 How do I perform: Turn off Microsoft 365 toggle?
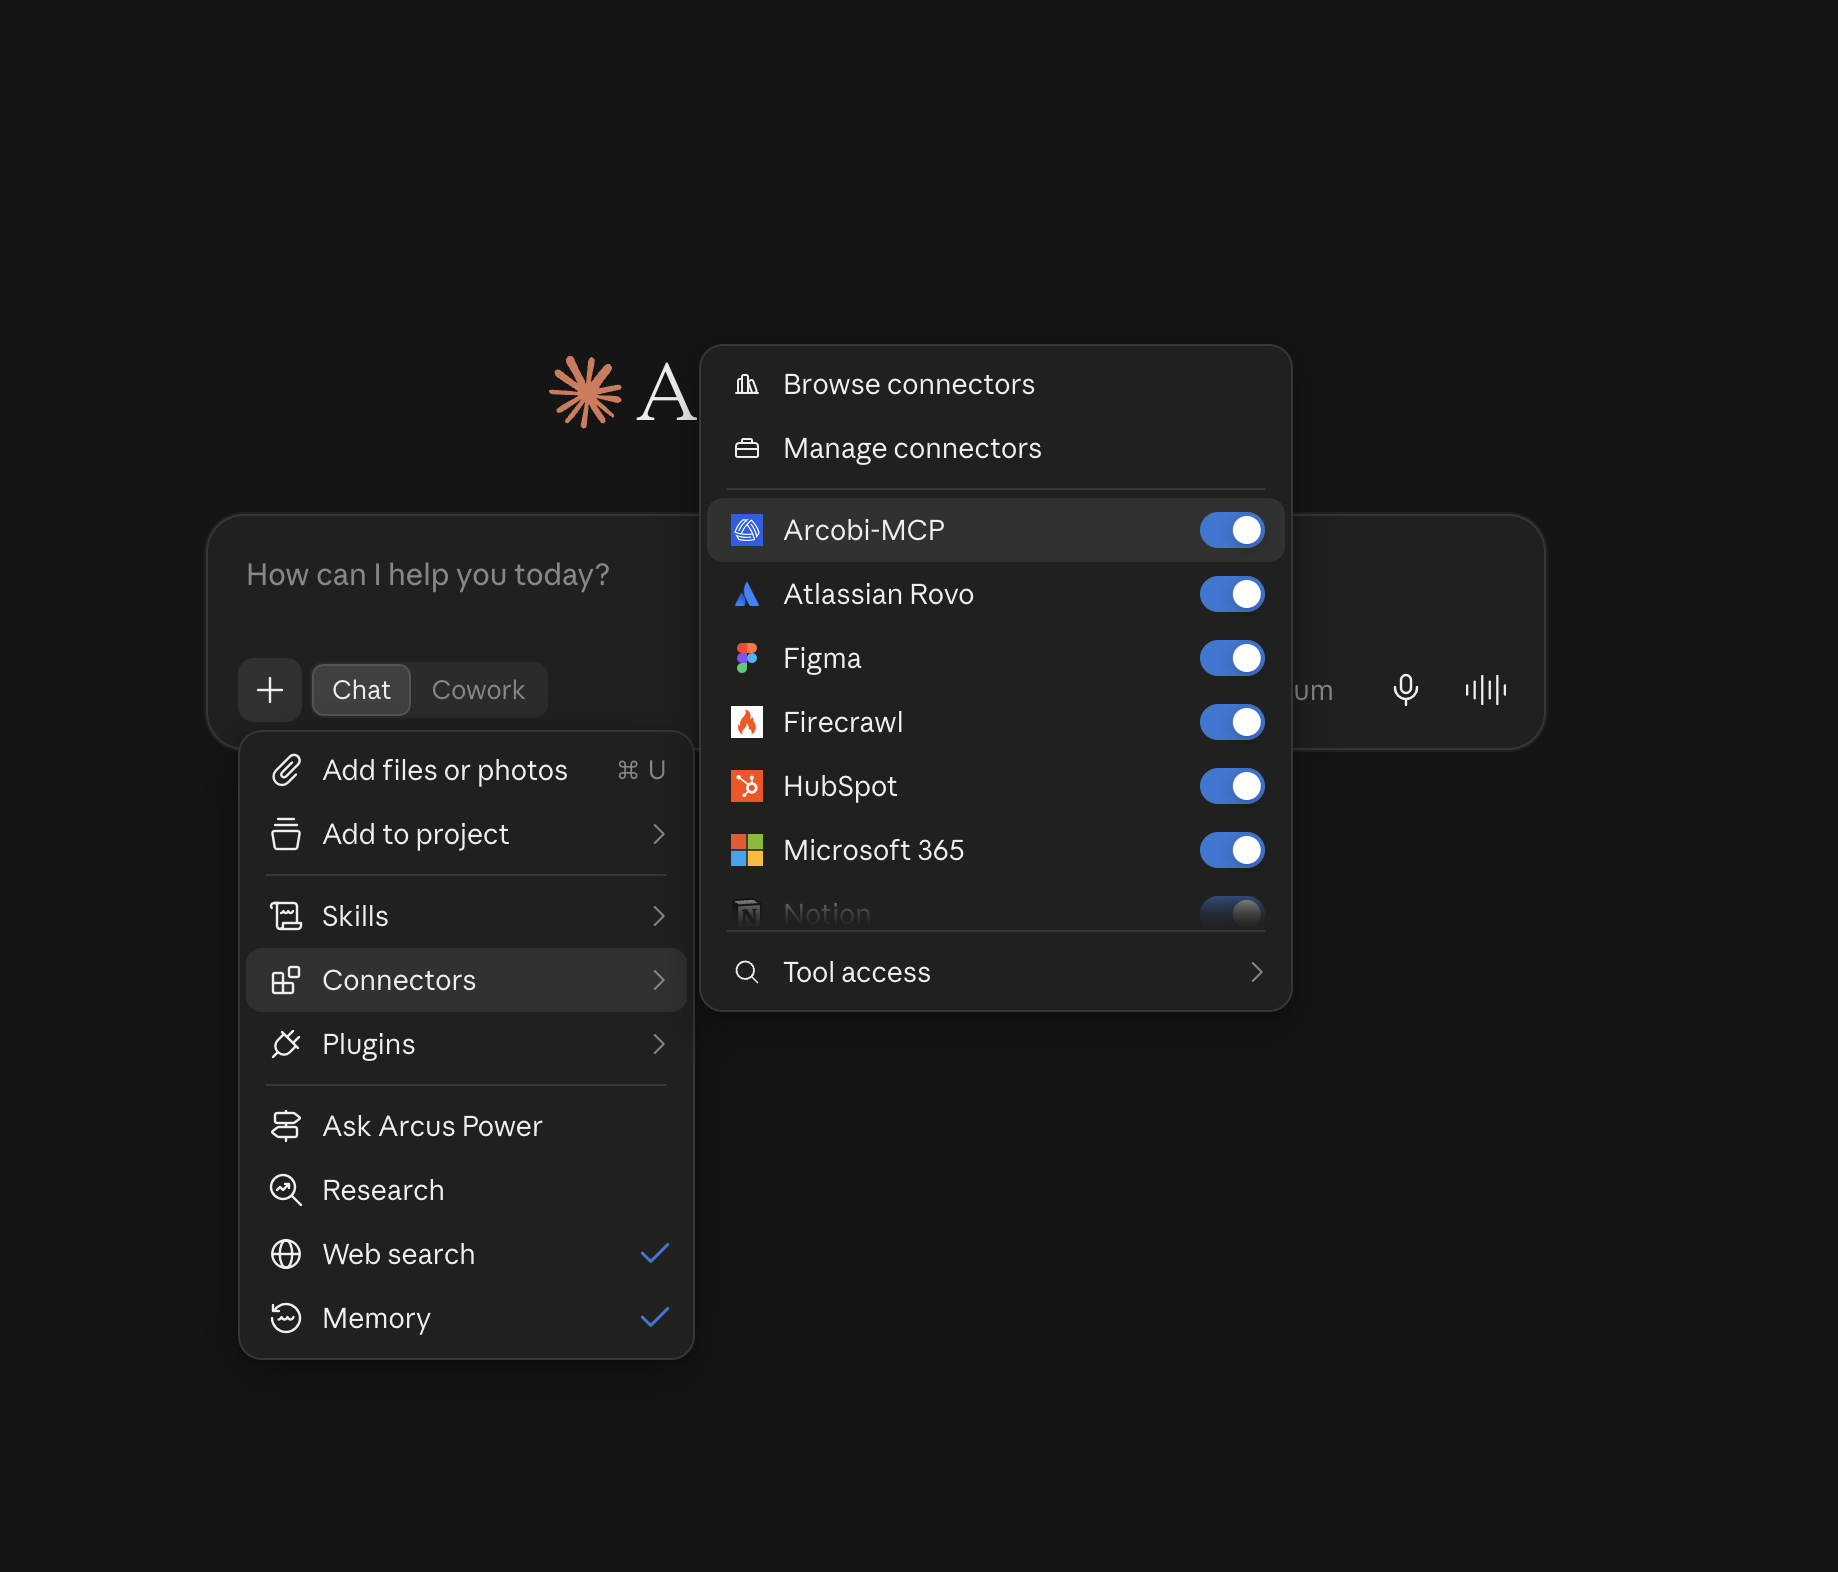(x=1232, y=850)
